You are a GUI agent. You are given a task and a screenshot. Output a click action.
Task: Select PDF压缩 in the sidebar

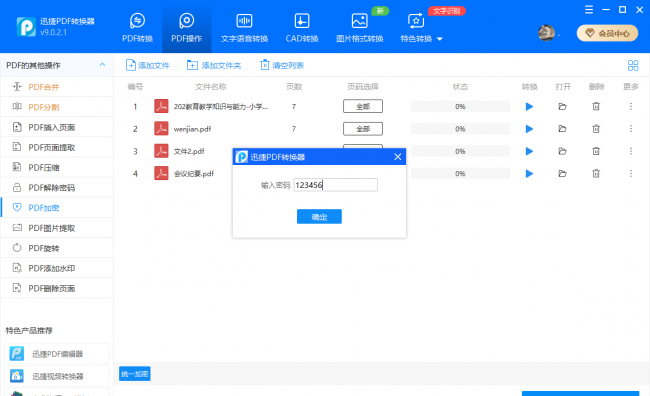click(x=57, y=167)
